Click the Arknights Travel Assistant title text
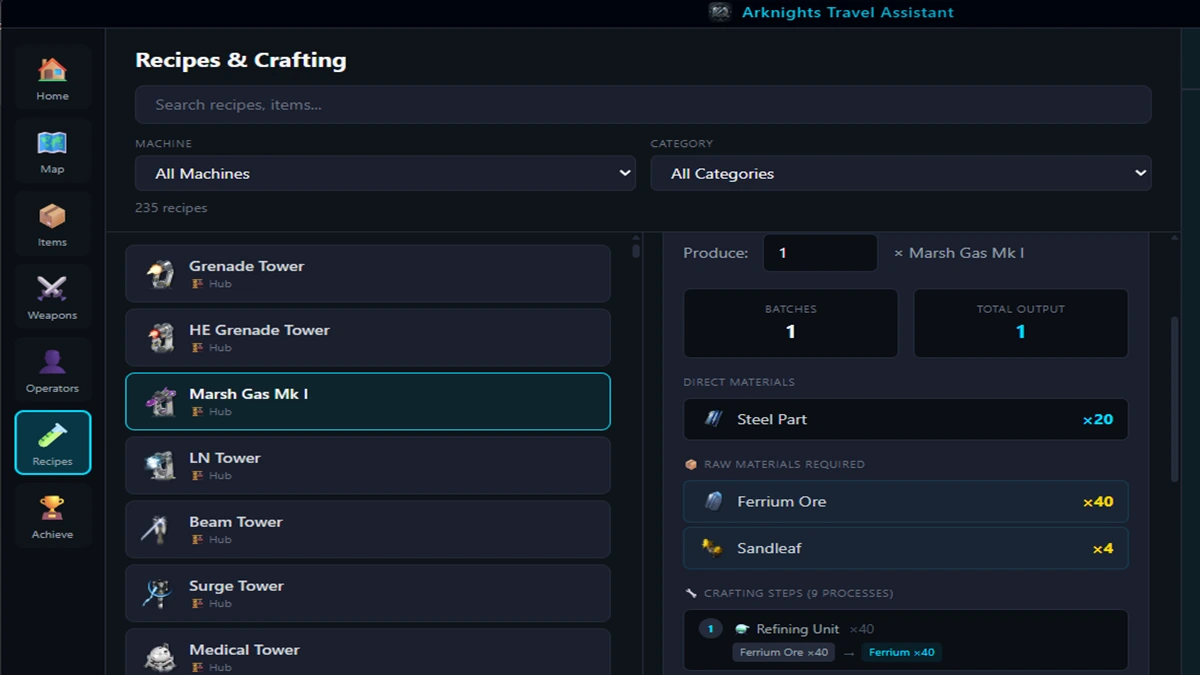1200x675 pixels. pyautogui.click(x=848, y=13)
